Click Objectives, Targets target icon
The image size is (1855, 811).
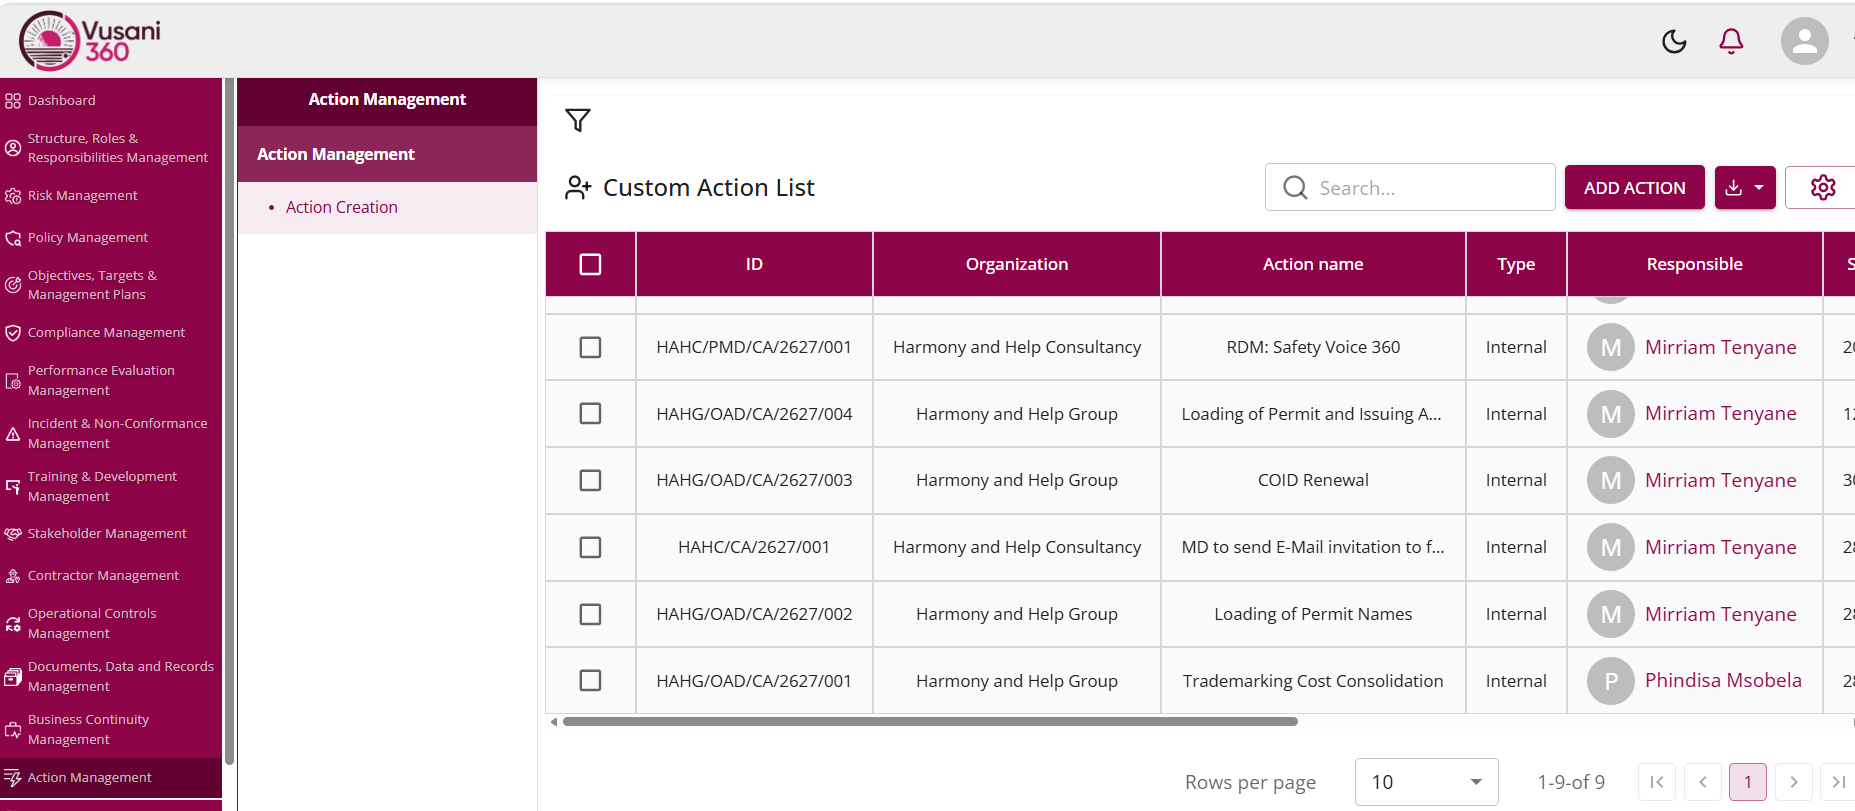coord(13,285)
